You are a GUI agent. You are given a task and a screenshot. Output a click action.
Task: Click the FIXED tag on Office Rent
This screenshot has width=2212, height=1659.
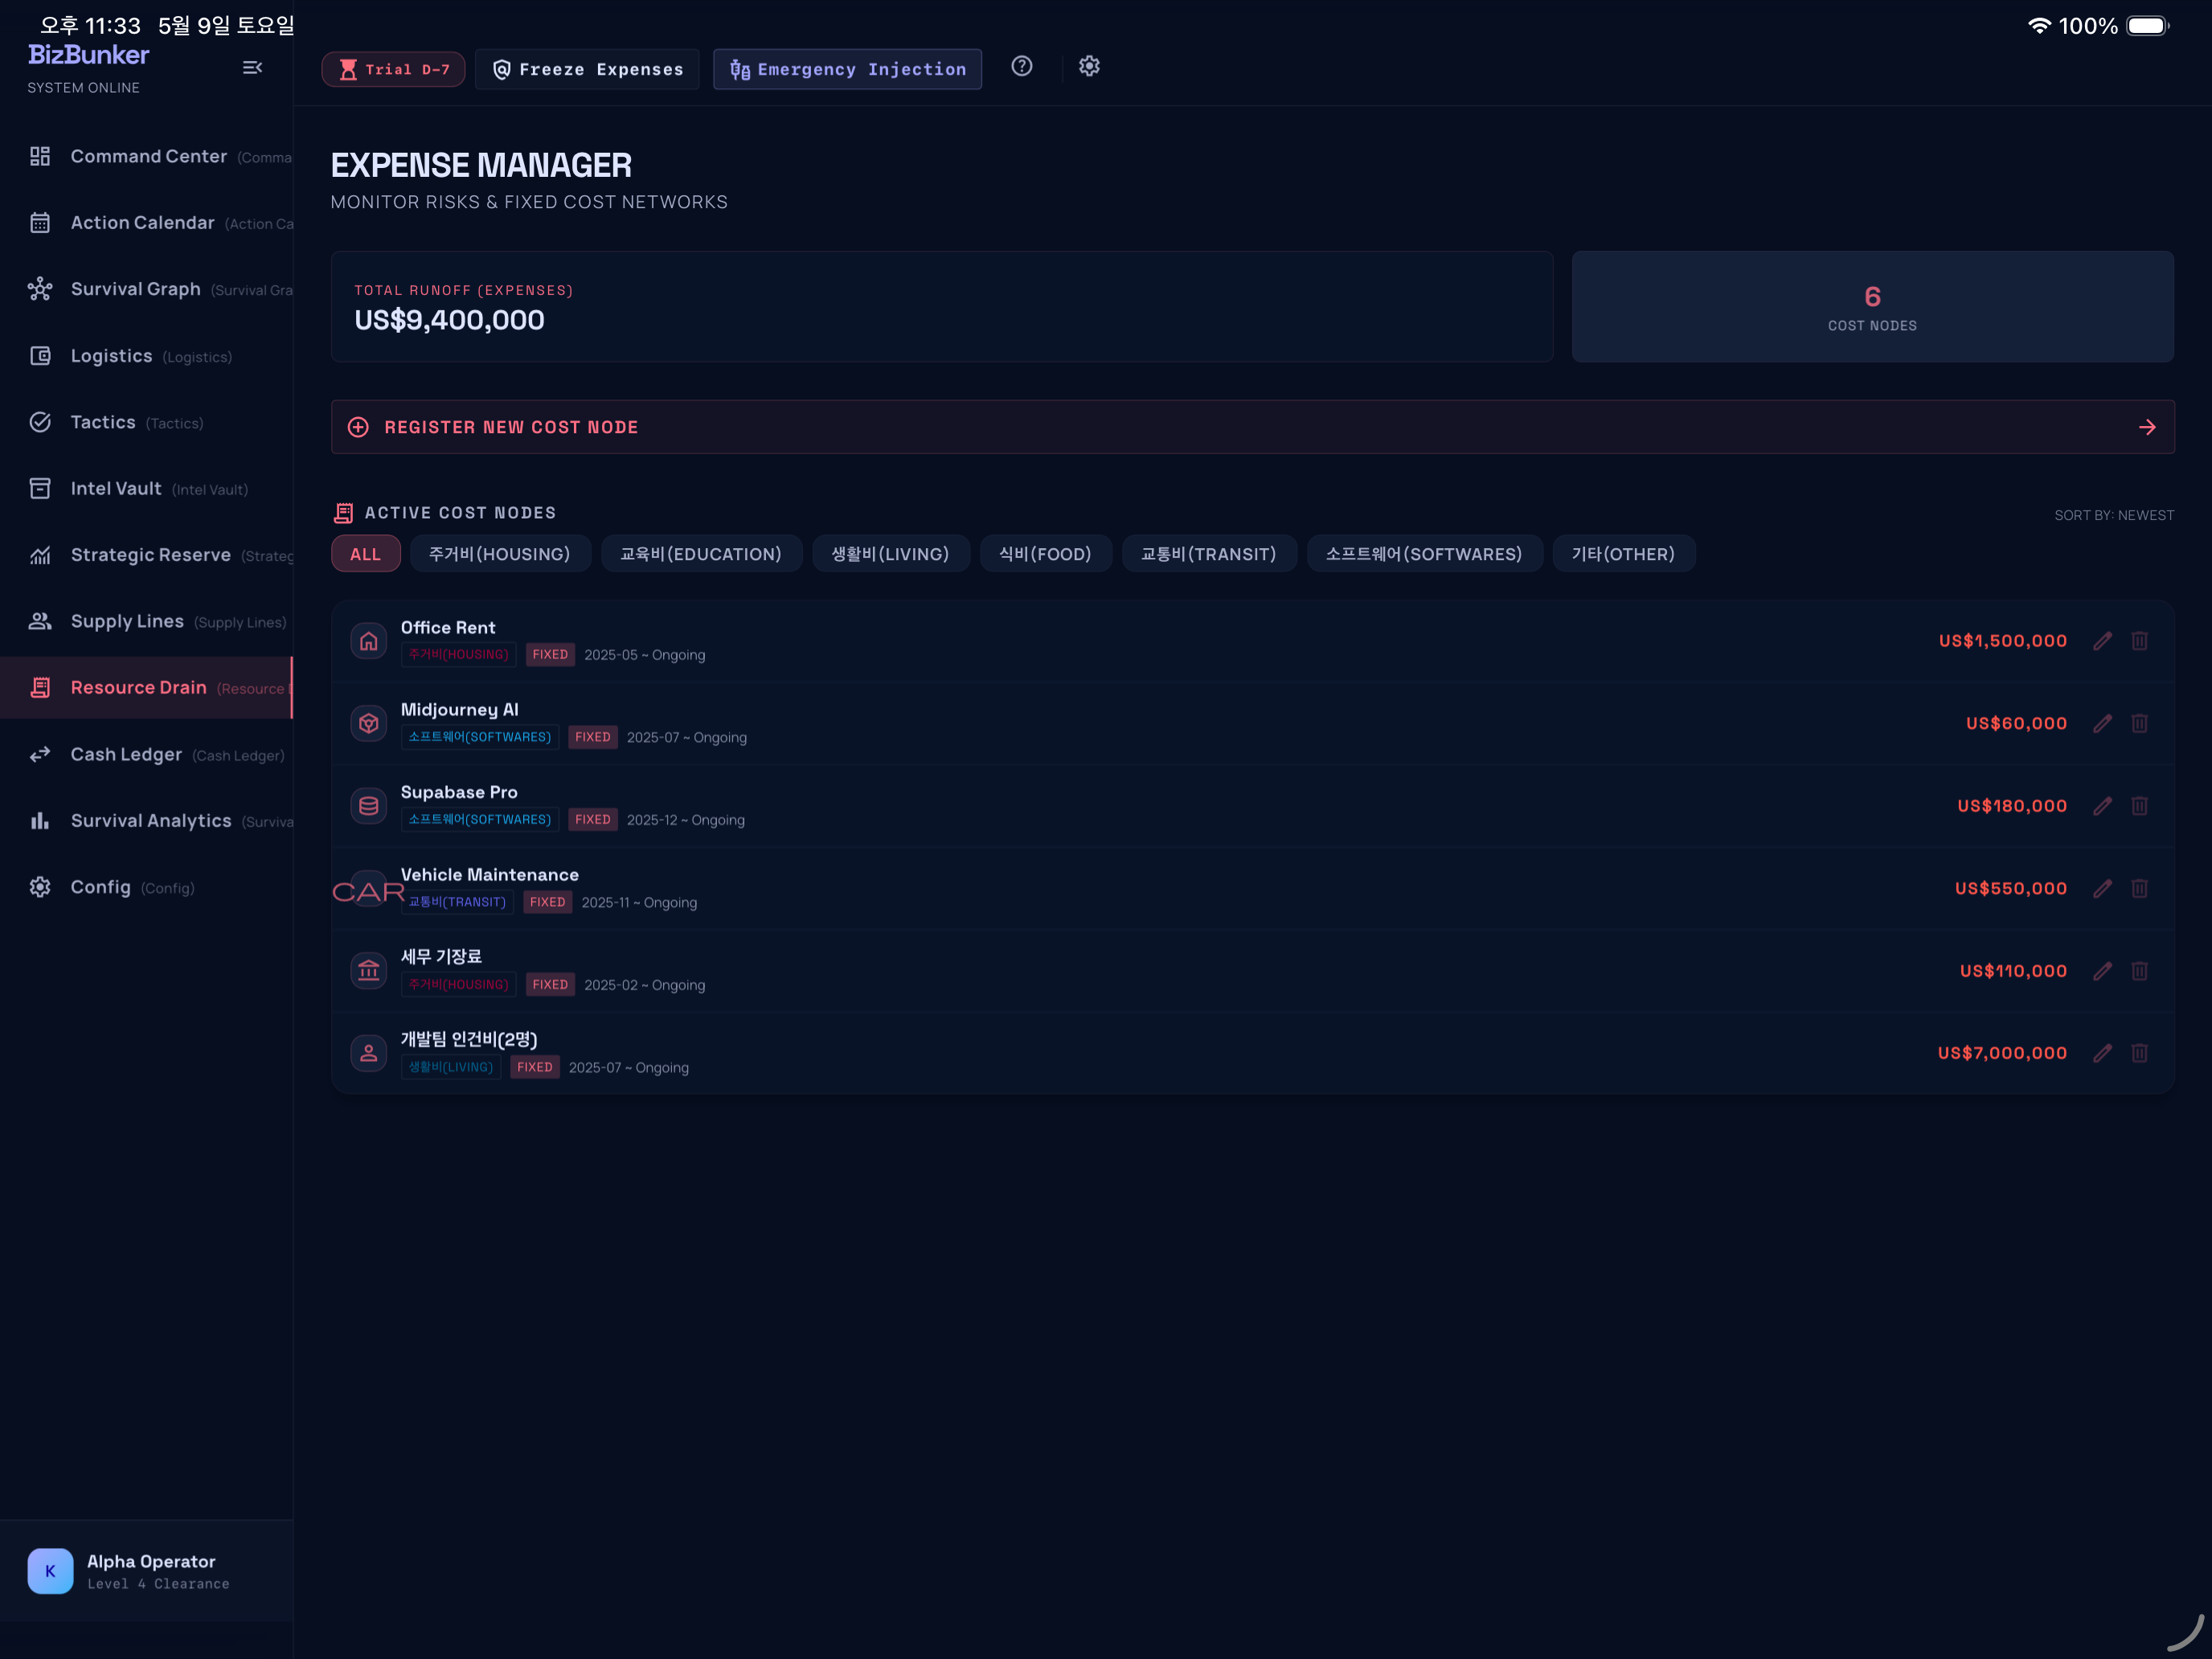550,655
